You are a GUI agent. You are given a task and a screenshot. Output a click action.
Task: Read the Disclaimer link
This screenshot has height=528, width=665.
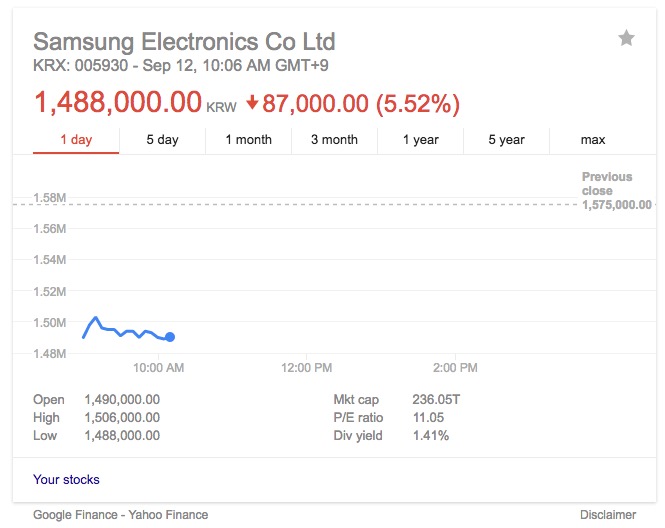click(607, 515)
